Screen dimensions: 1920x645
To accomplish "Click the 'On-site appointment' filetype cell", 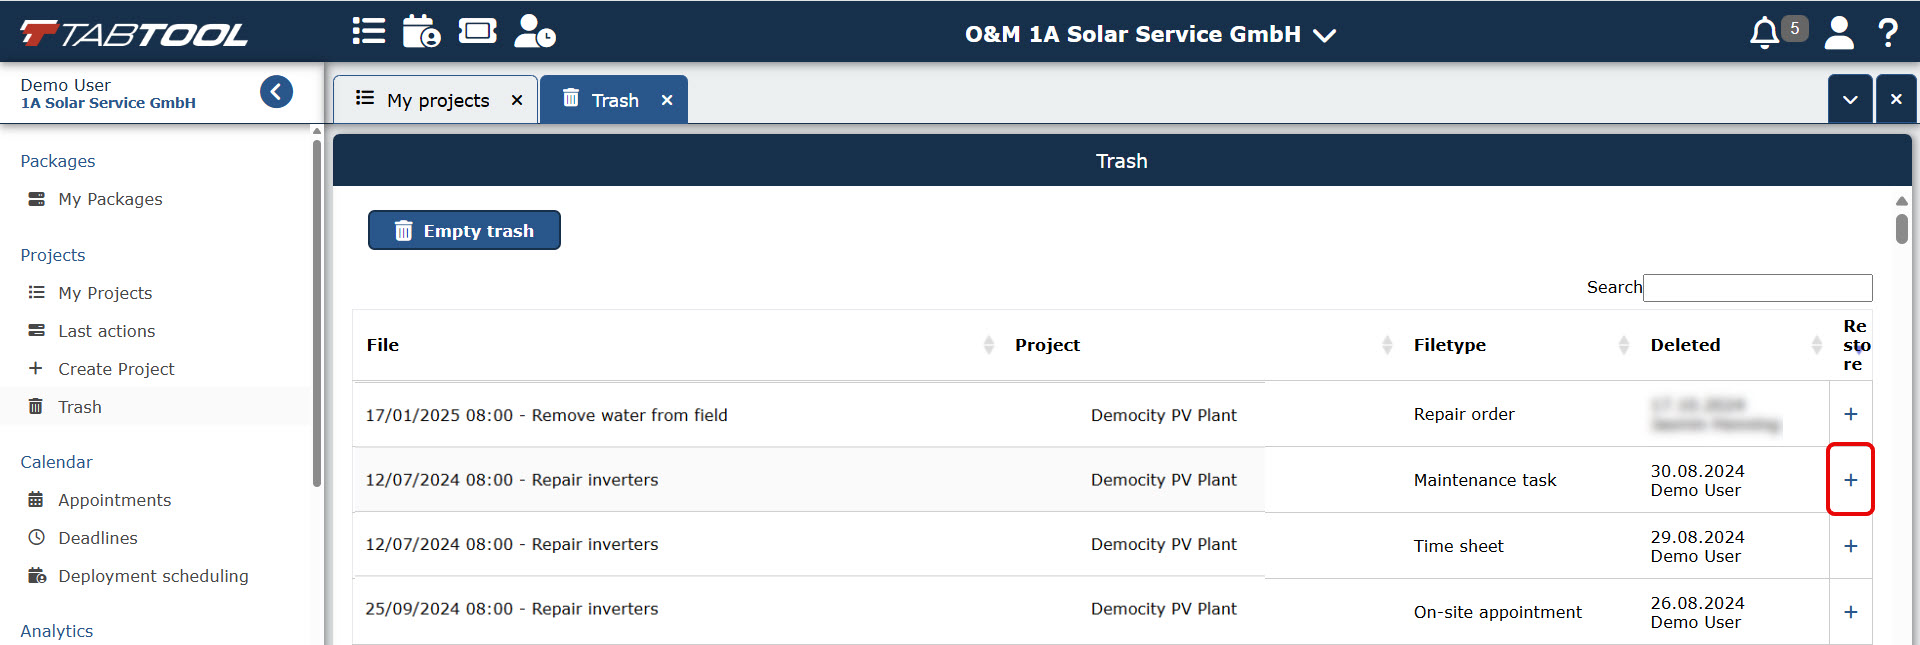I will [x=1497, y=612].
